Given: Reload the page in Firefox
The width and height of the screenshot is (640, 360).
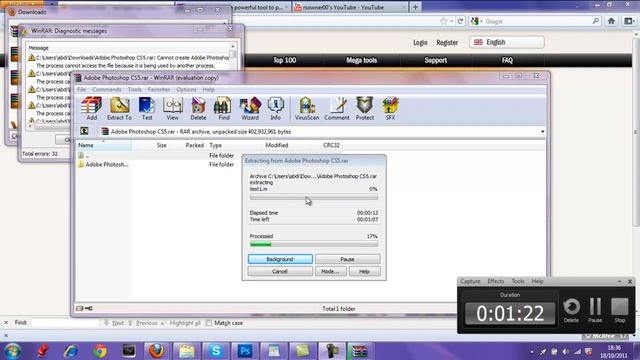Looking at the screenshot, I should coord(460,21).
